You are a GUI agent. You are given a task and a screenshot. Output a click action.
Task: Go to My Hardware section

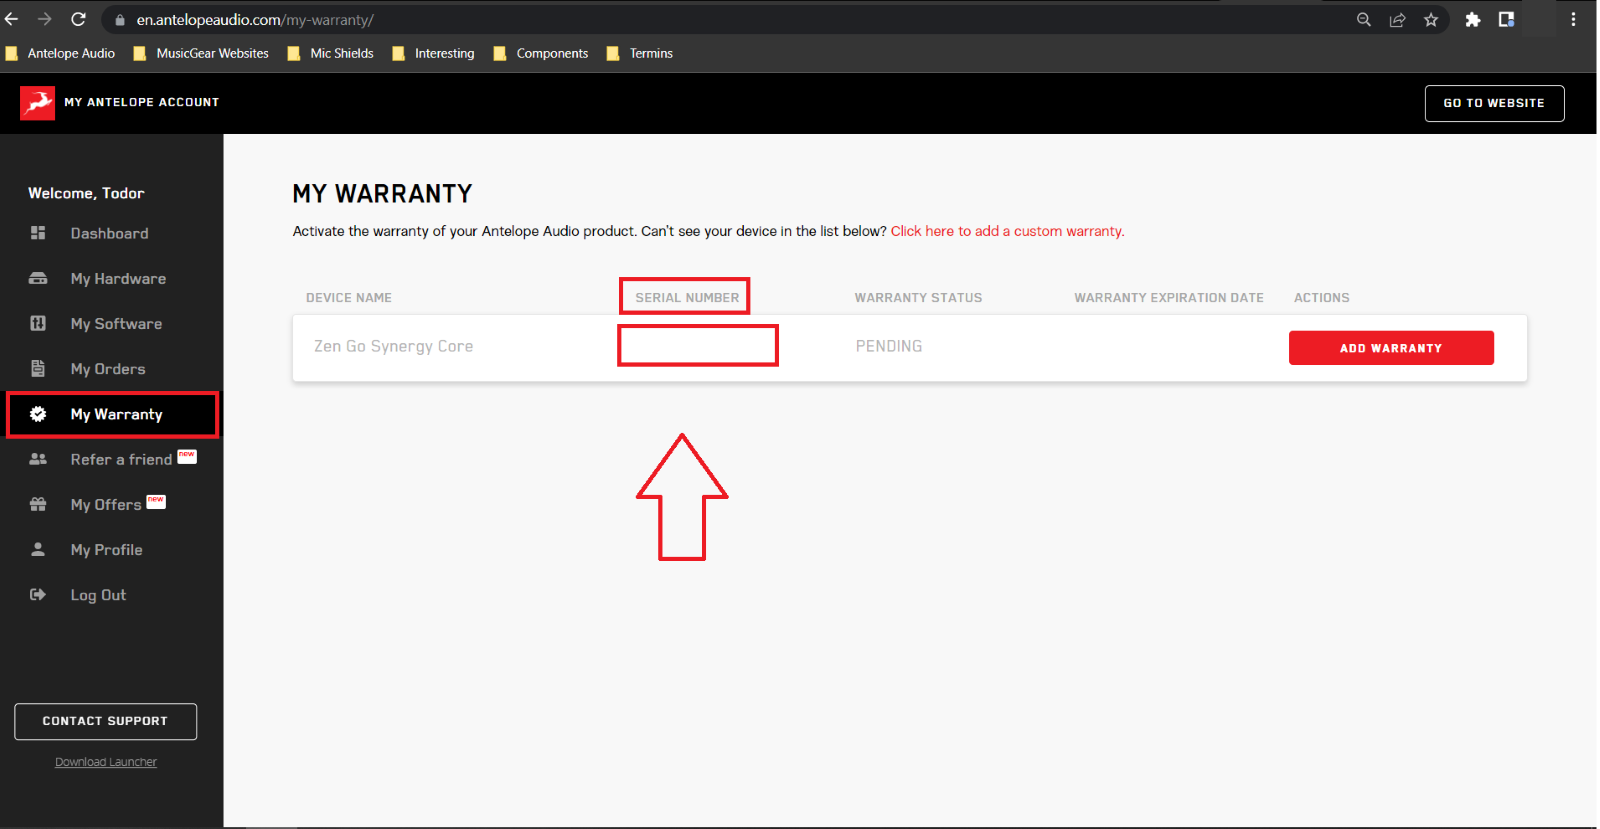tap(118, 278)
